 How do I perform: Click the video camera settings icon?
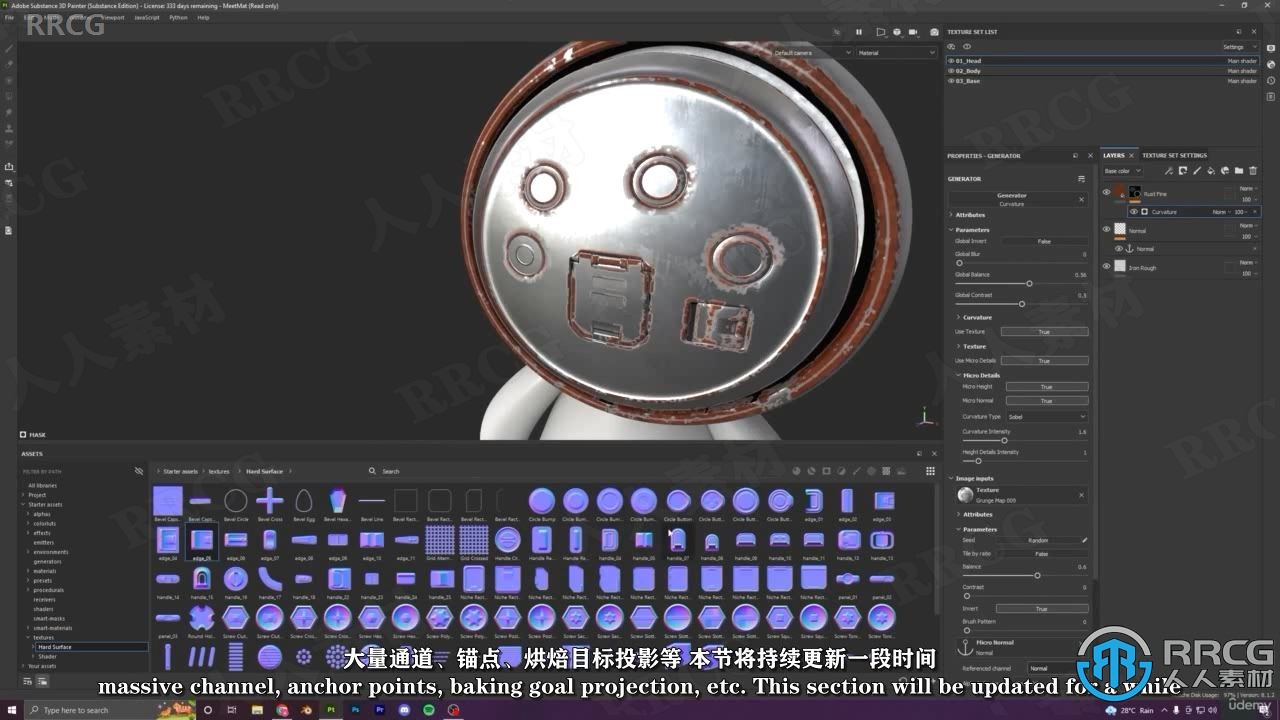913,32
